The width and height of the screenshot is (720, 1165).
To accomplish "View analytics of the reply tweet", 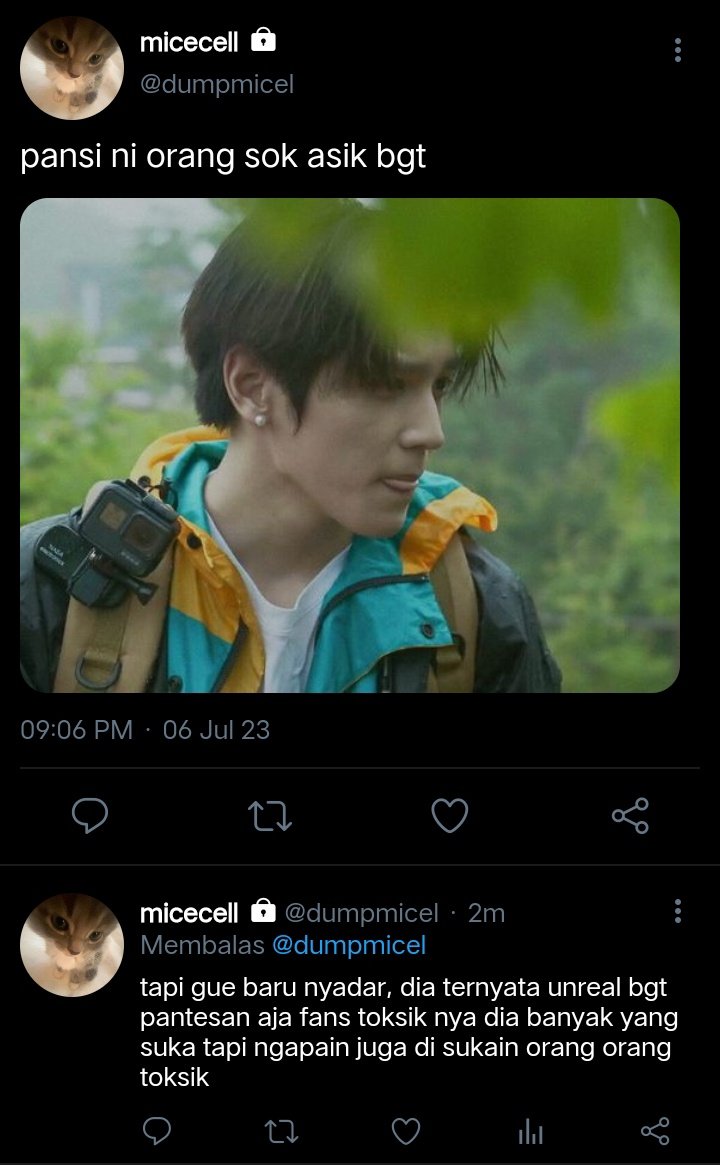I will pos(531,1132).
